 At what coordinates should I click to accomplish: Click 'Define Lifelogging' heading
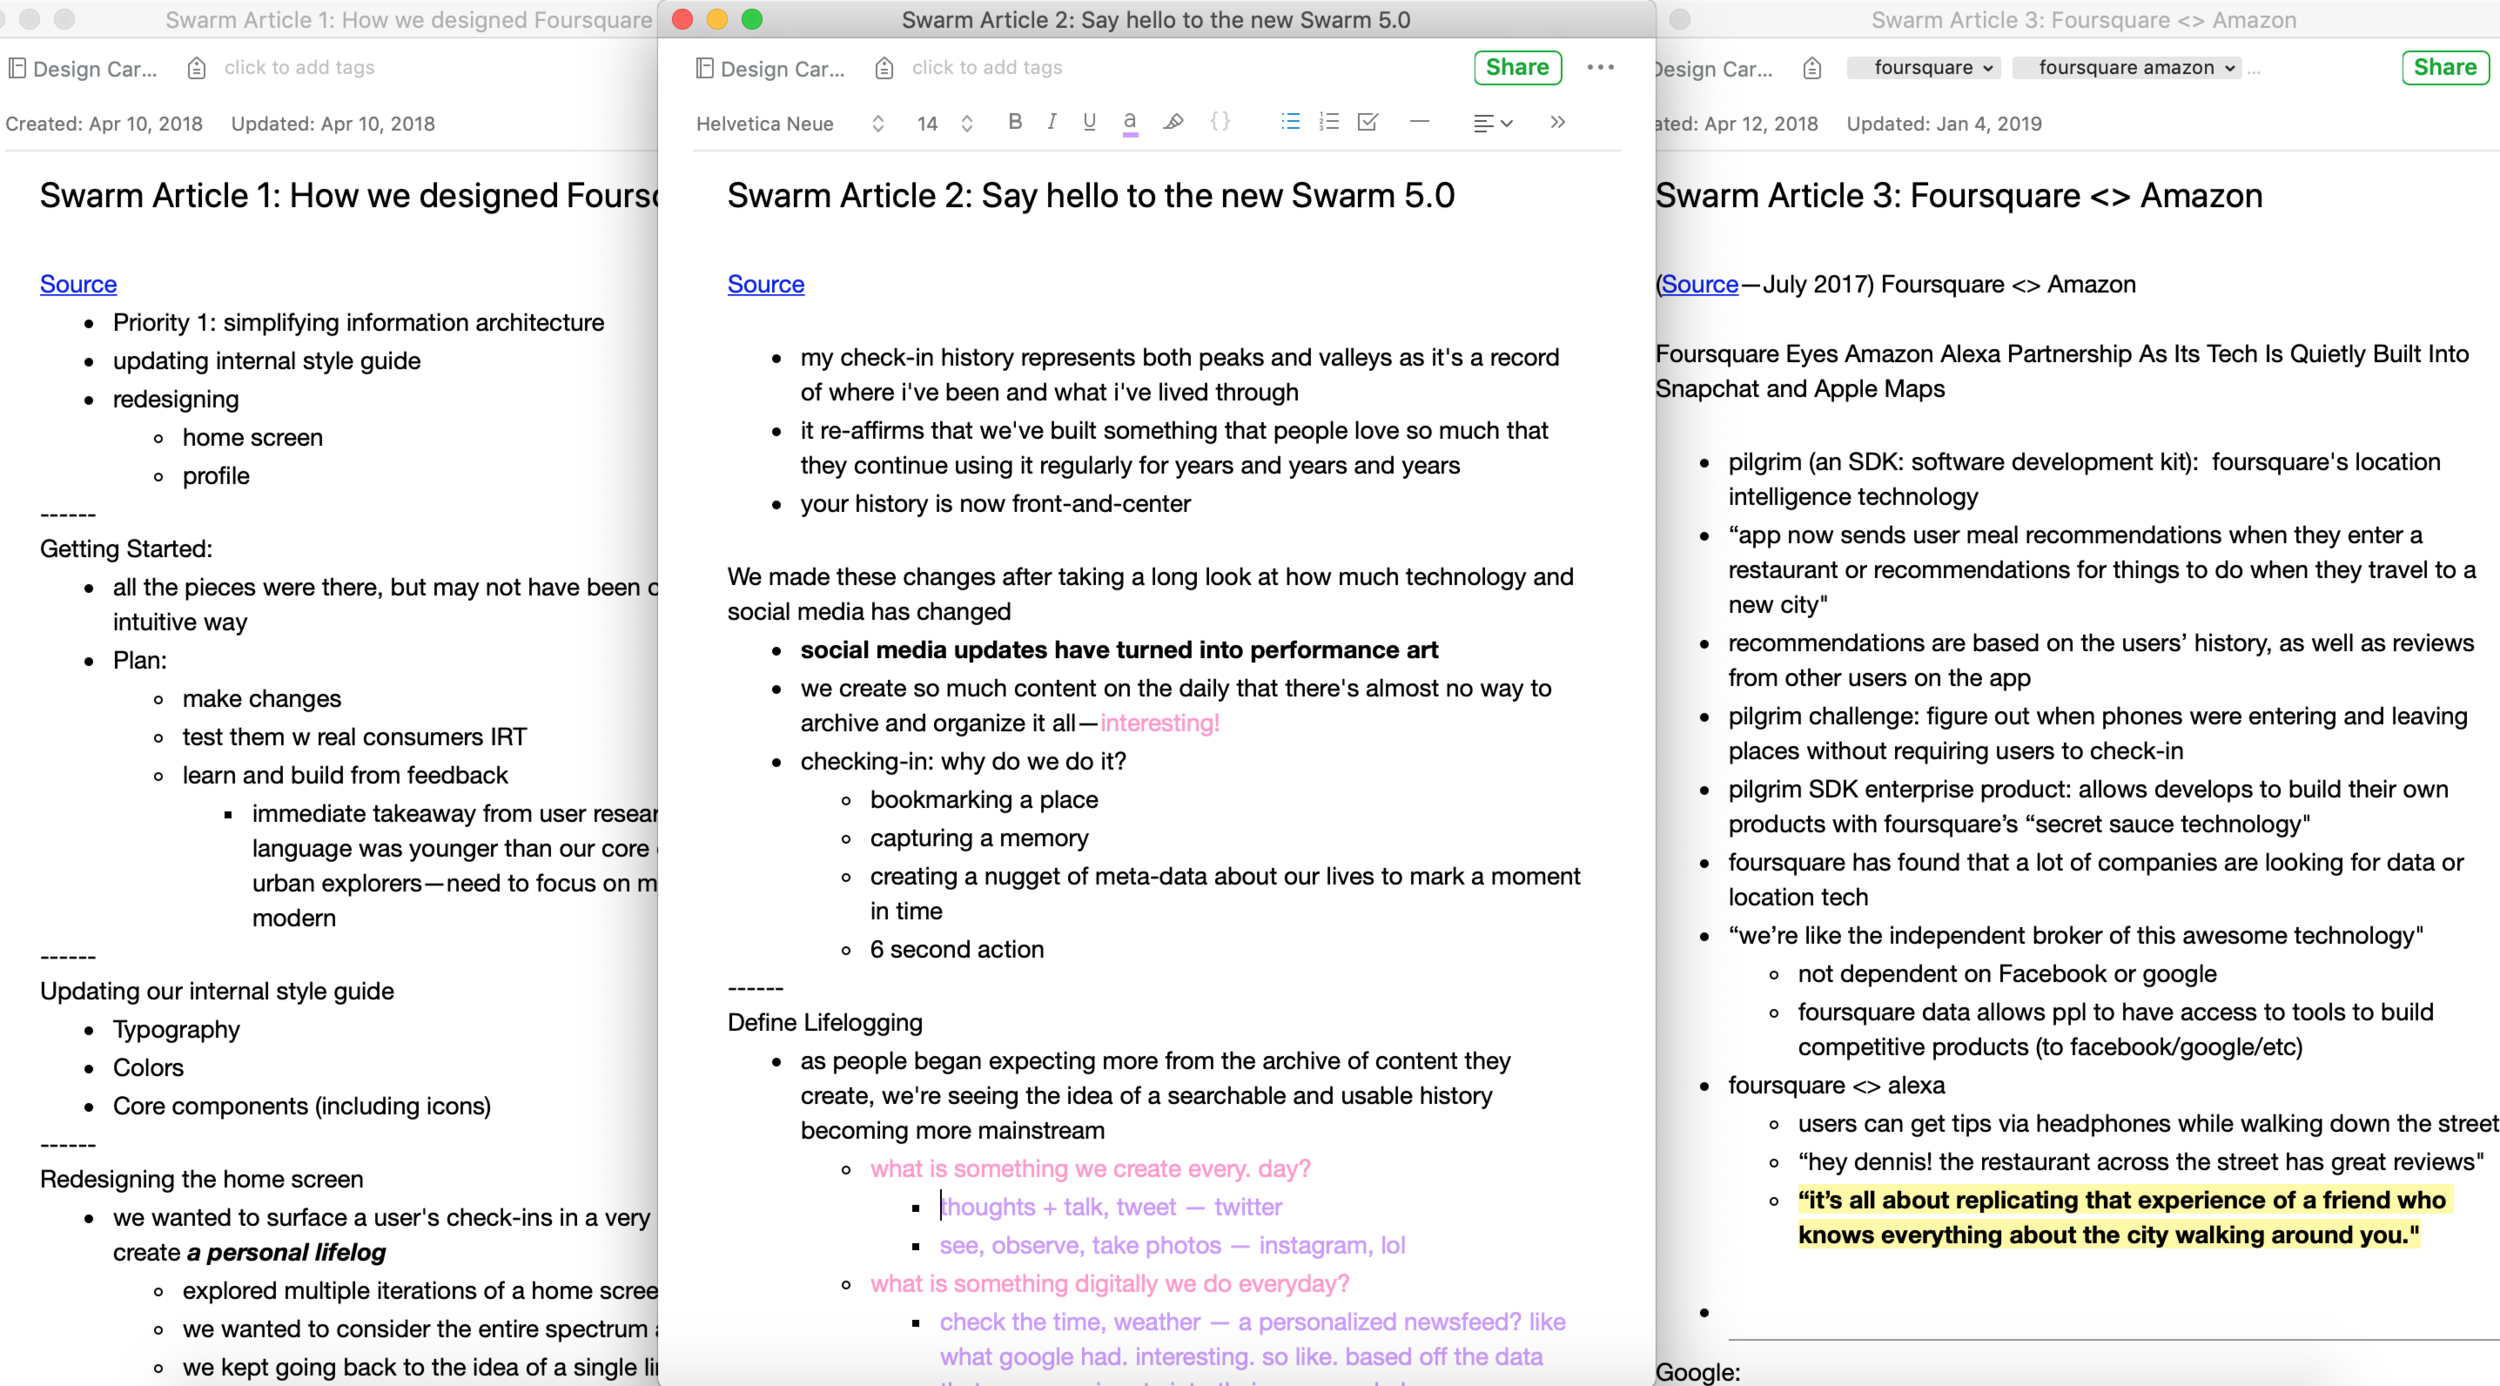[825, 1022]
